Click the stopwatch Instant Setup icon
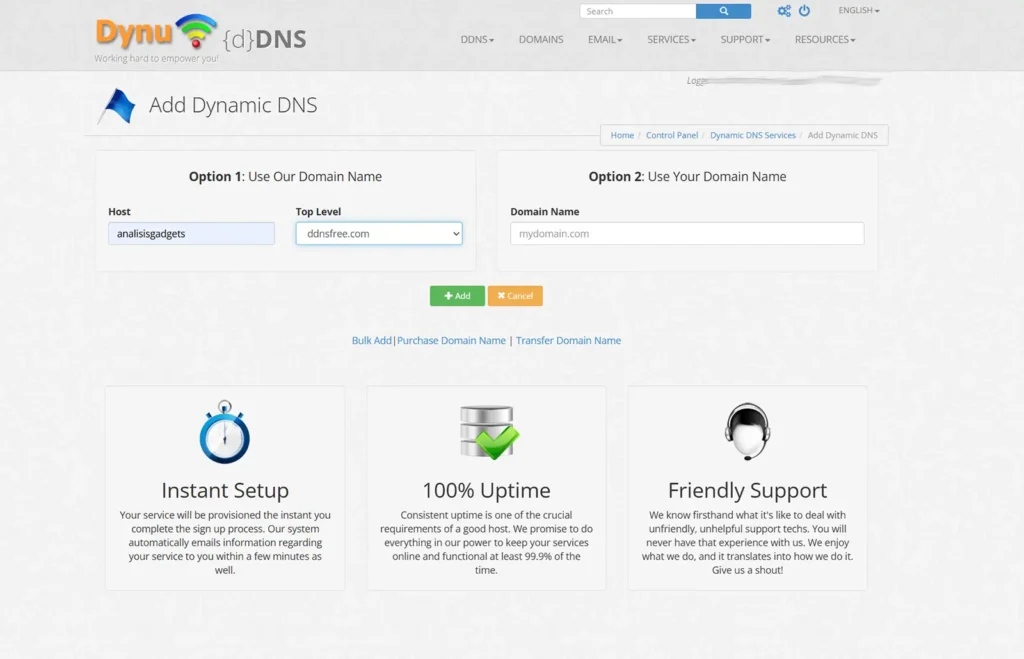 [x=225, y=432]
